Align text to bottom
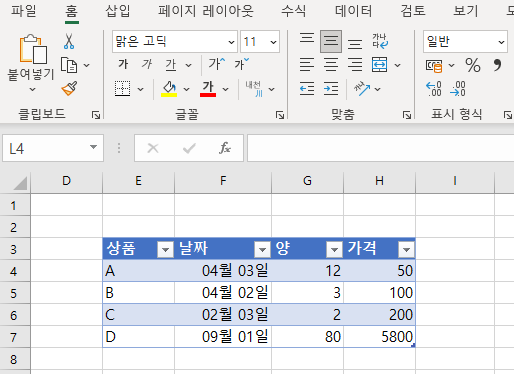Screen dimensions: 514x374 (x=355, y=44)
